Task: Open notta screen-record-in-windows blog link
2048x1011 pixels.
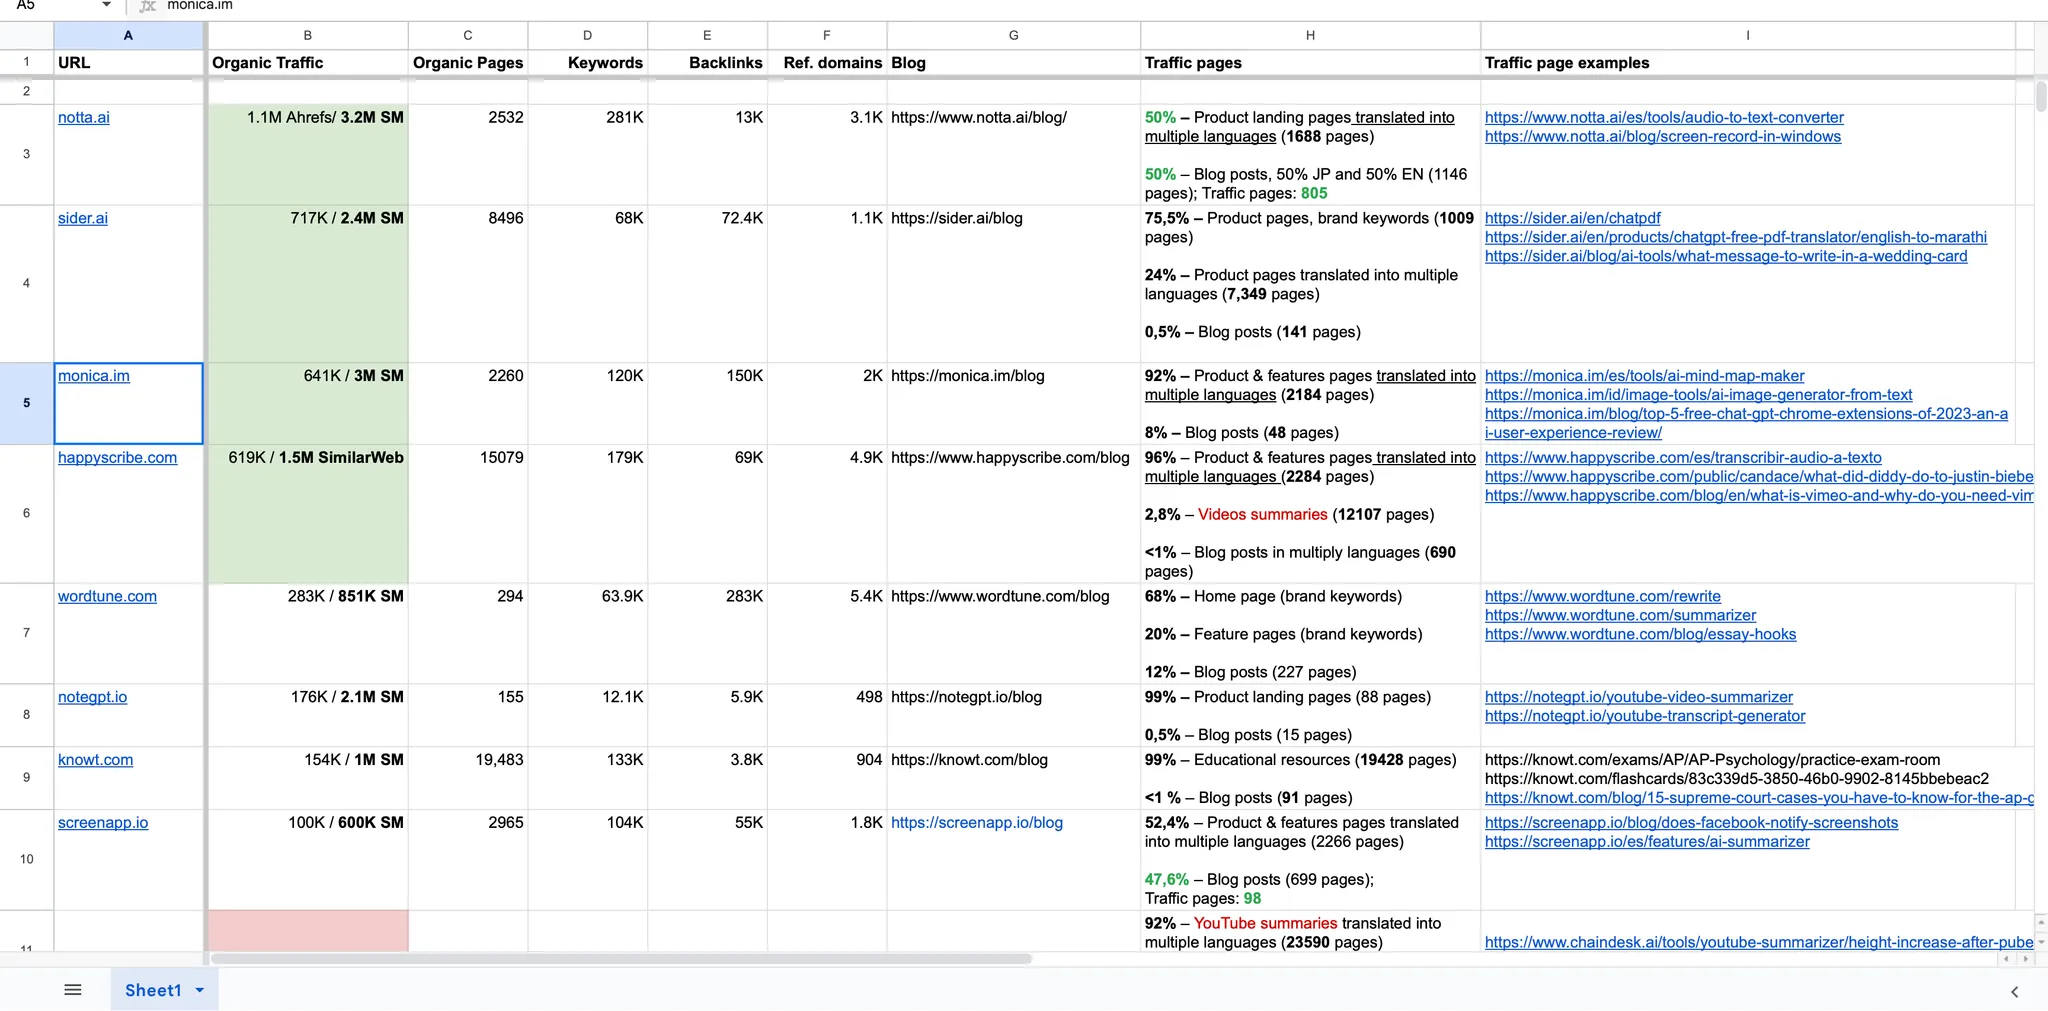Action: tap(1663, 136)
